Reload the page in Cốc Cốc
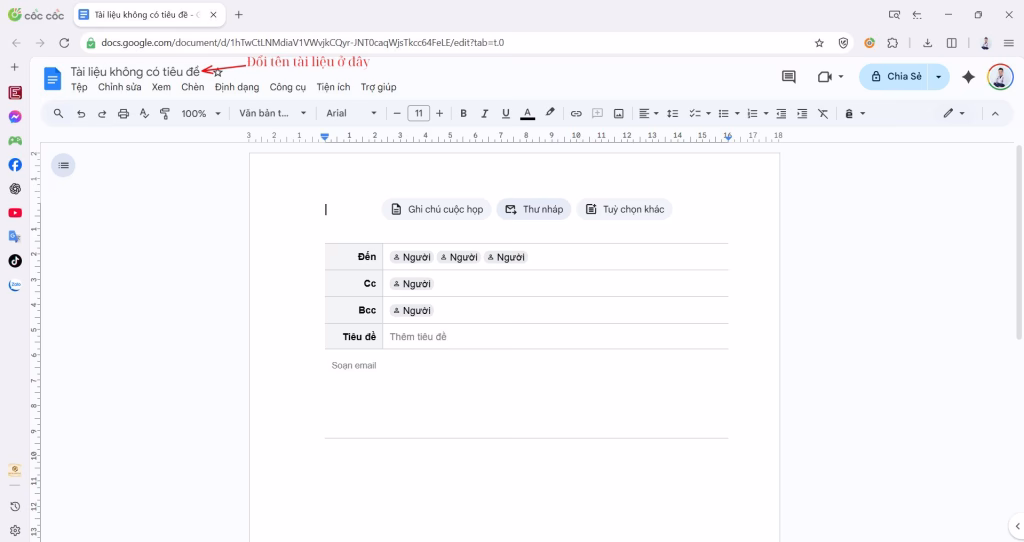Screen dimensions: 1024x542 64,43
